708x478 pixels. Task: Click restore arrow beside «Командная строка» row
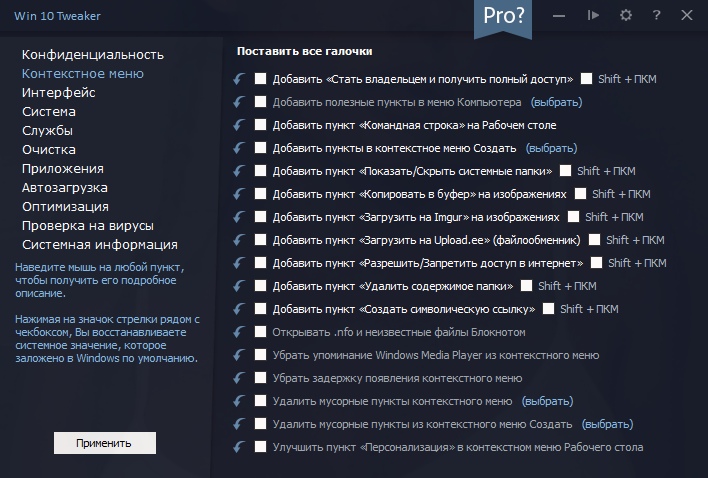[239, 125]
